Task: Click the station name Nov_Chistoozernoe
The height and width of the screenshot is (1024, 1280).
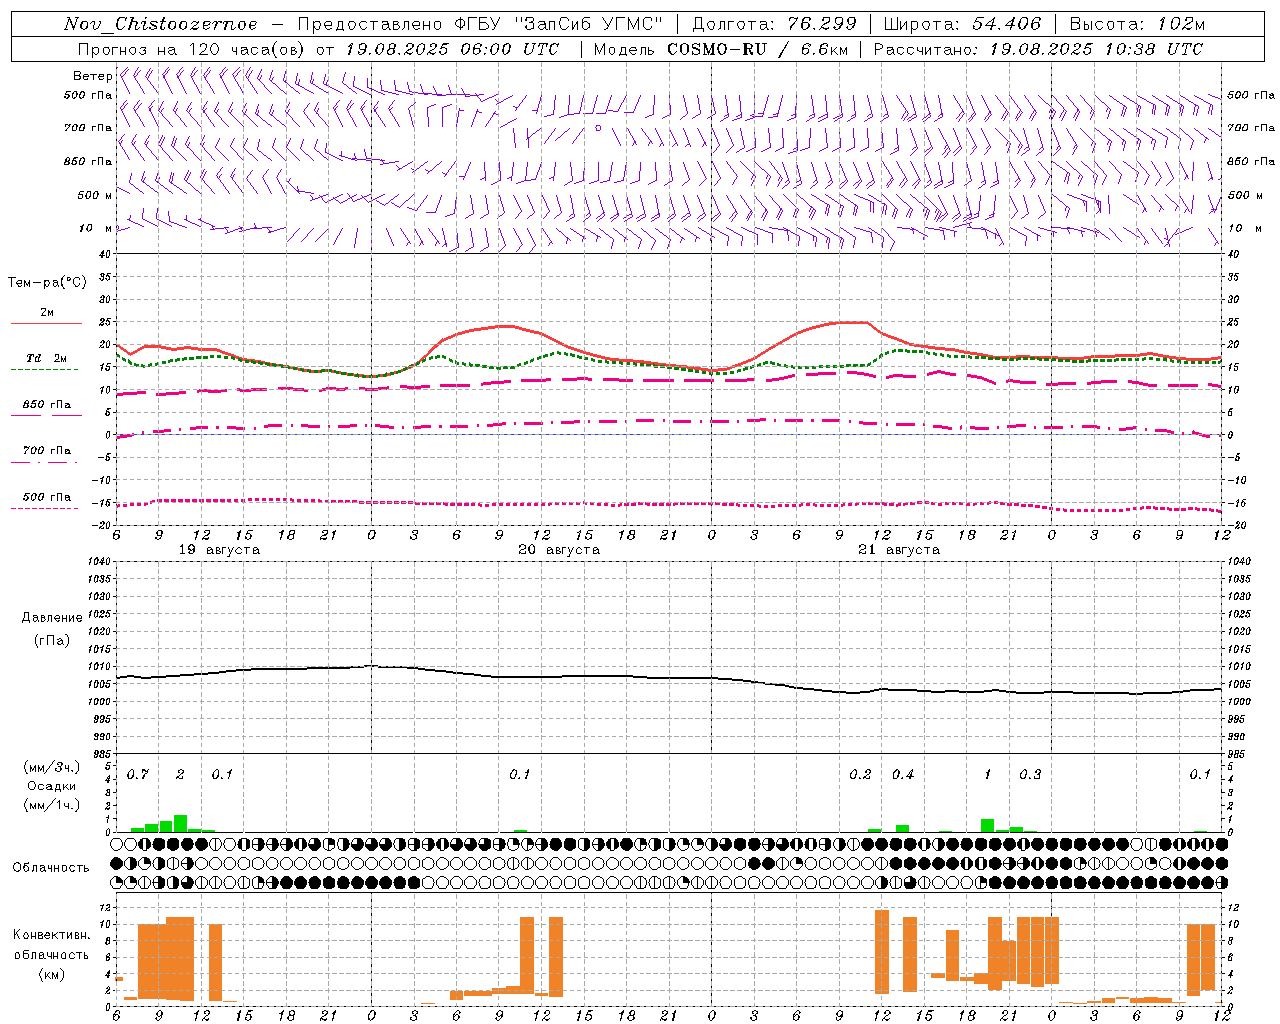Action: point(160,24)
